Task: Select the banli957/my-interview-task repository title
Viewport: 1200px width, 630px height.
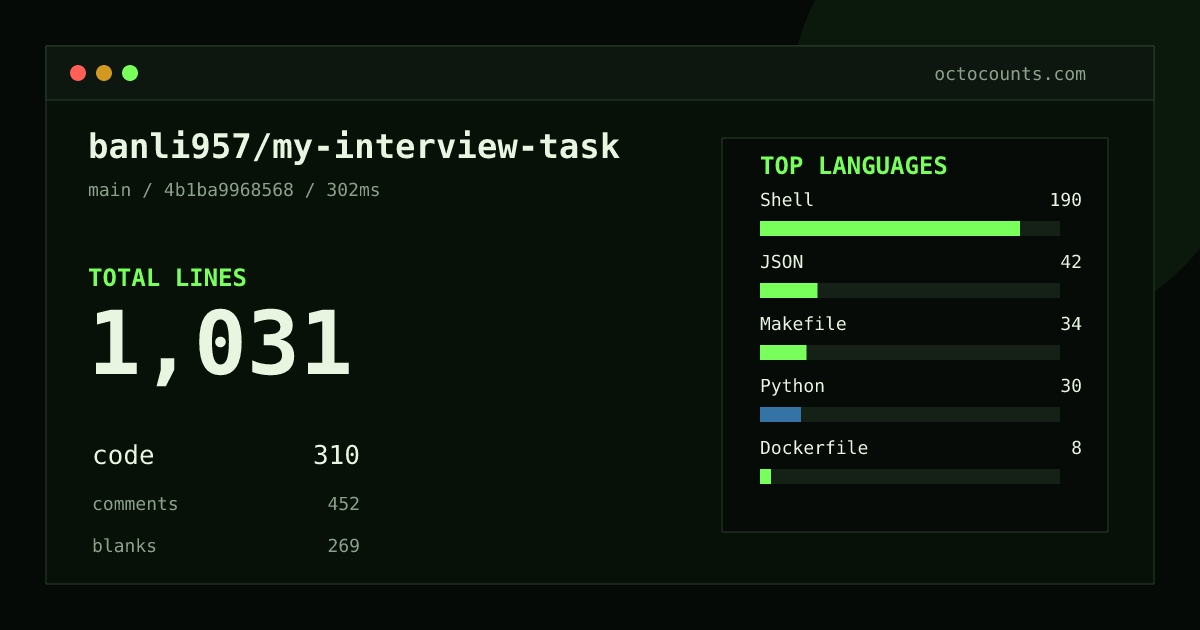Action: click(354, 147)
